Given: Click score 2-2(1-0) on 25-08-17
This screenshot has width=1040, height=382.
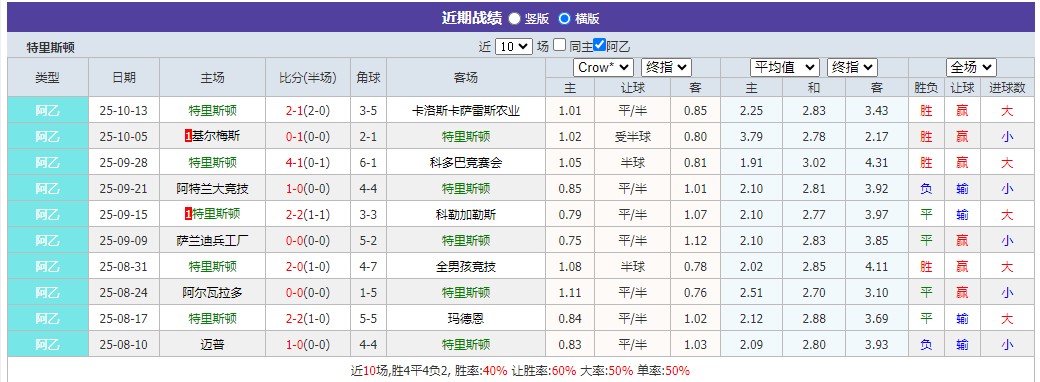Looking at the screenshot, I should [308, 318].
